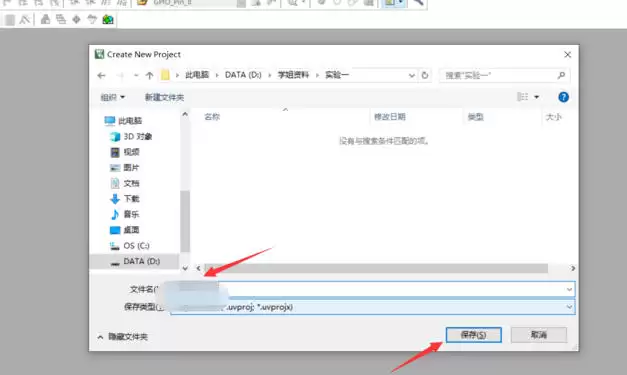The image size is (627, 375).
Task: Open help with the blue question mark
Action: (563, 97)
